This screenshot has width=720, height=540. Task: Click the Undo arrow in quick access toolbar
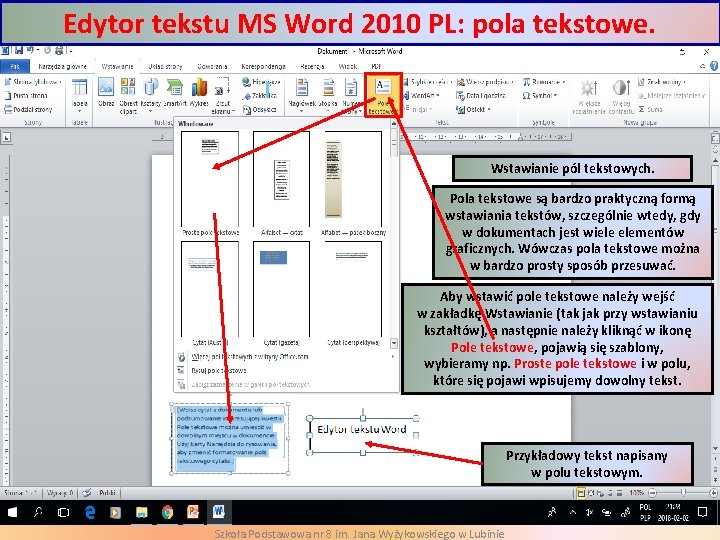tap(30, 50)
